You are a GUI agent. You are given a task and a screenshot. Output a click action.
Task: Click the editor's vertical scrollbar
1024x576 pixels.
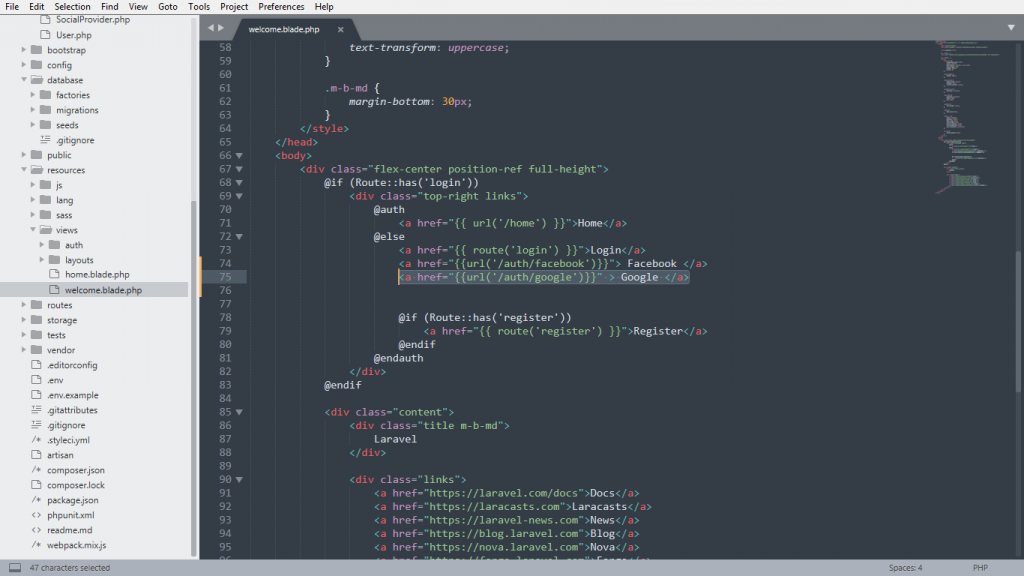pos(1019,320)
